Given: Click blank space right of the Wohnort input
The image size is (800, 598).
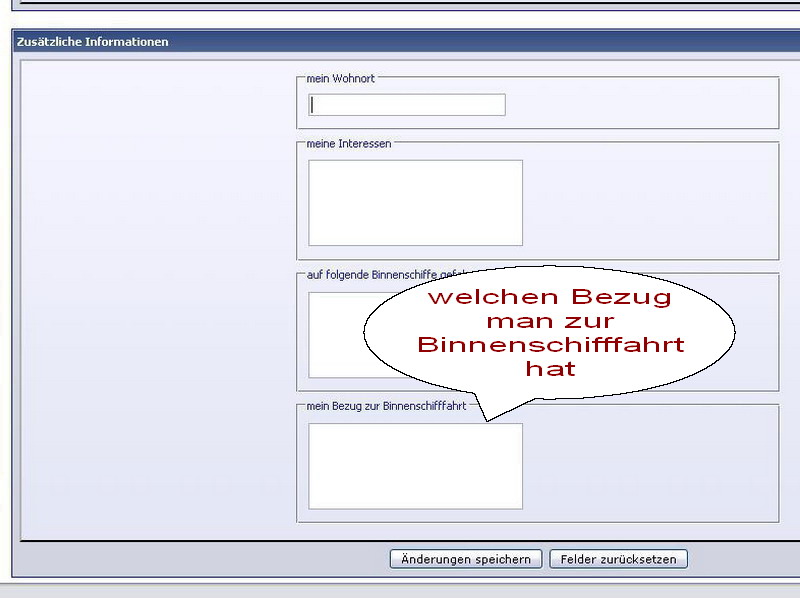Looking at the screenshot, I should [640, 105].
